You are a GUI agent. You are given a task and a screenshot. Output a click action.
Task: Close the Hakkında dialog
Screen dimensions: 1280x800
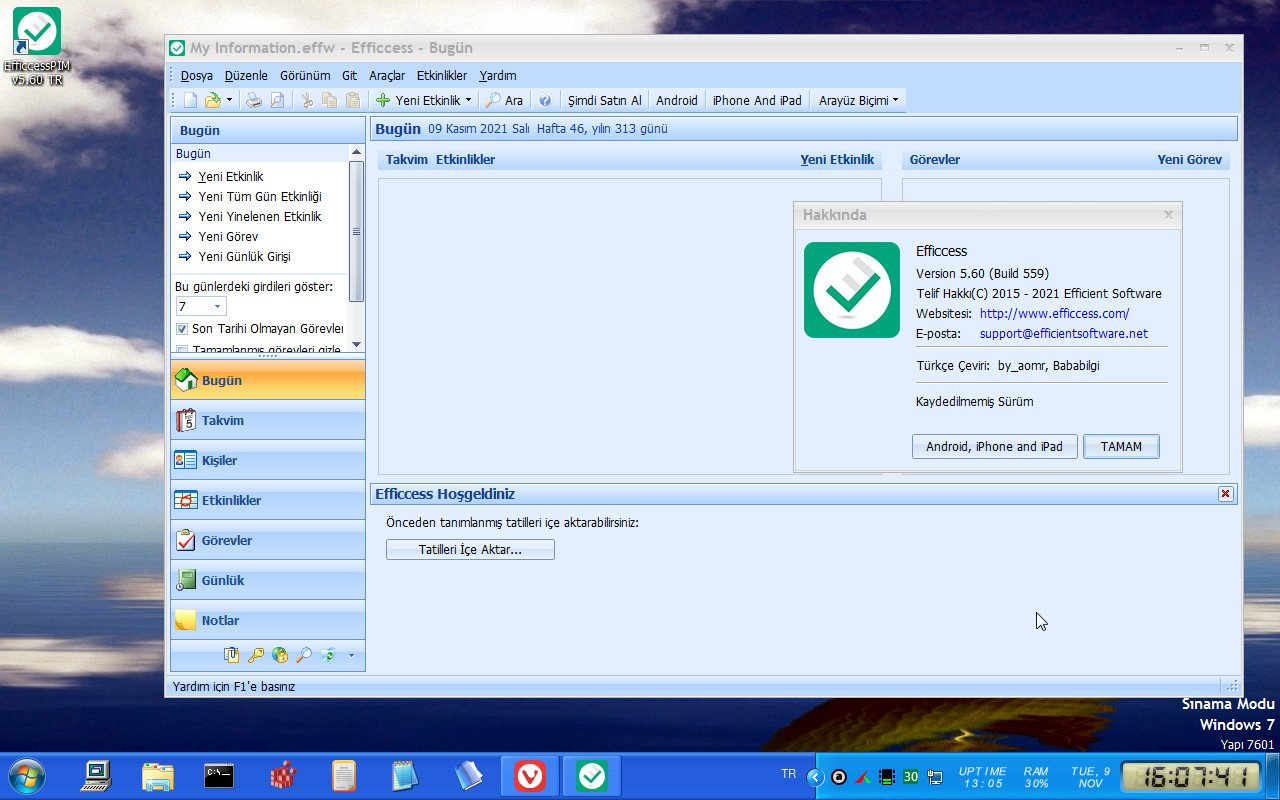tap(1168, 215)
